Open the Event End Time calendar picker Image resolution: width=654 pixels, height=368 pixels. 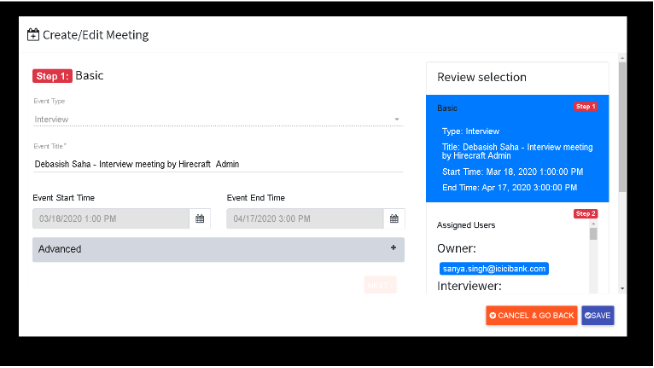point(394,219)
